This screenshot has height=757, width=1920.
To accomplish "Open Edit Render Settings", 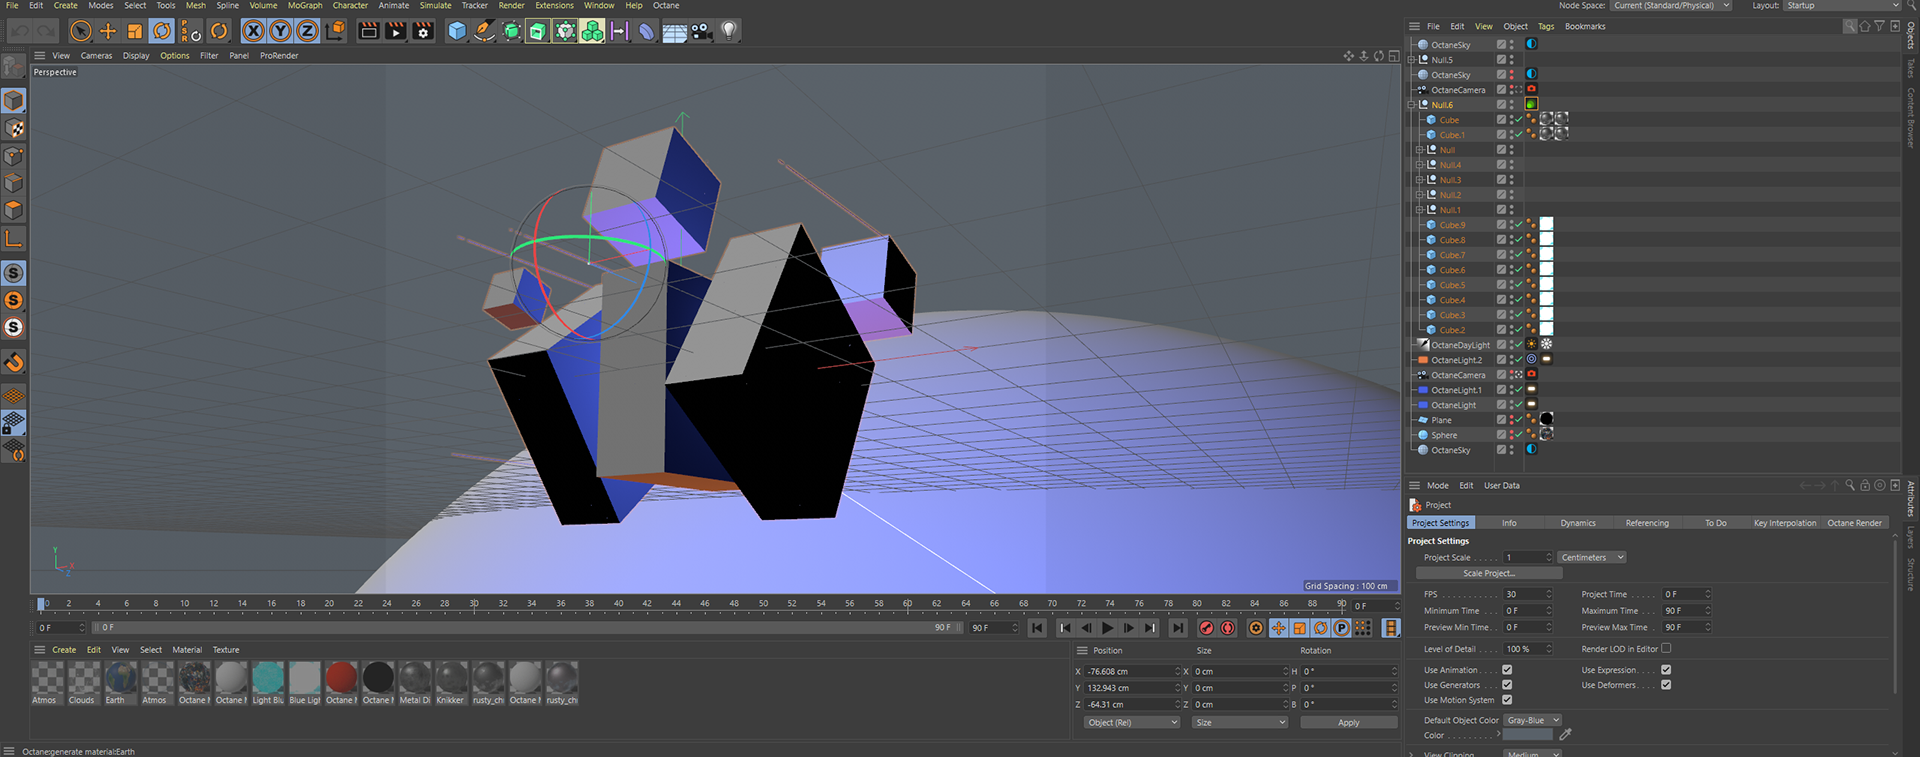I will tap(423, 31).
